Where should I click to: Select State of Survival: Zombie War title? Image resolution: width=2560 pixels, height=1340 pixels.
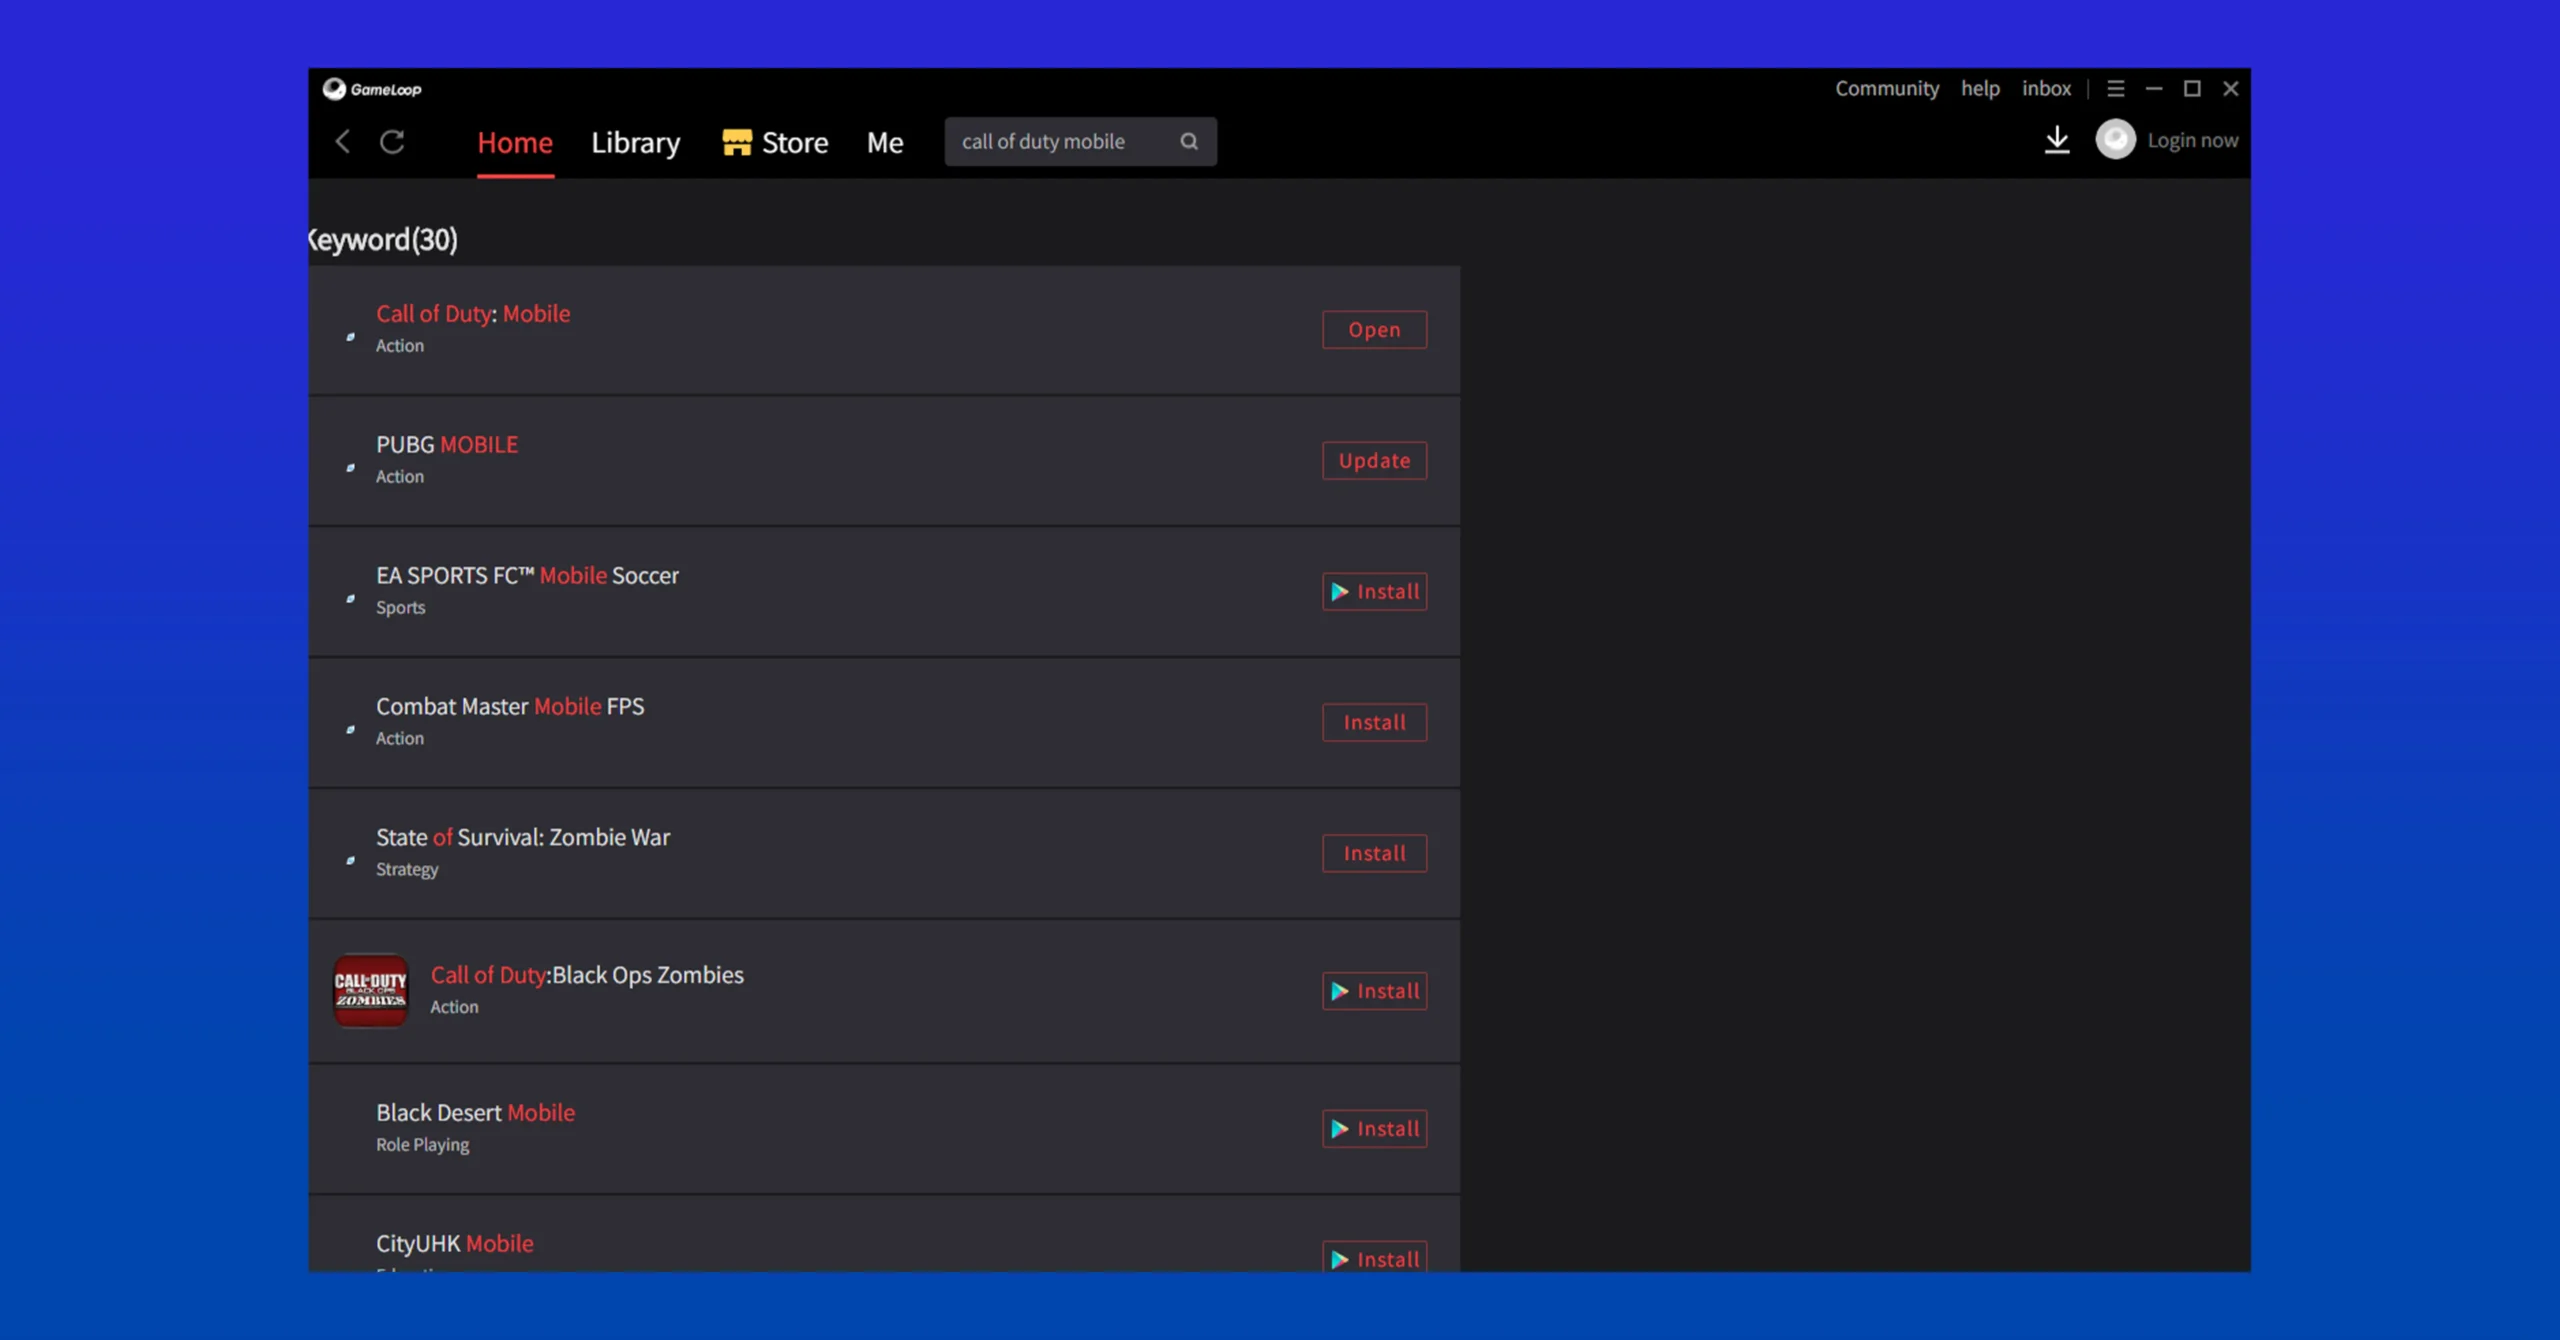523,838
